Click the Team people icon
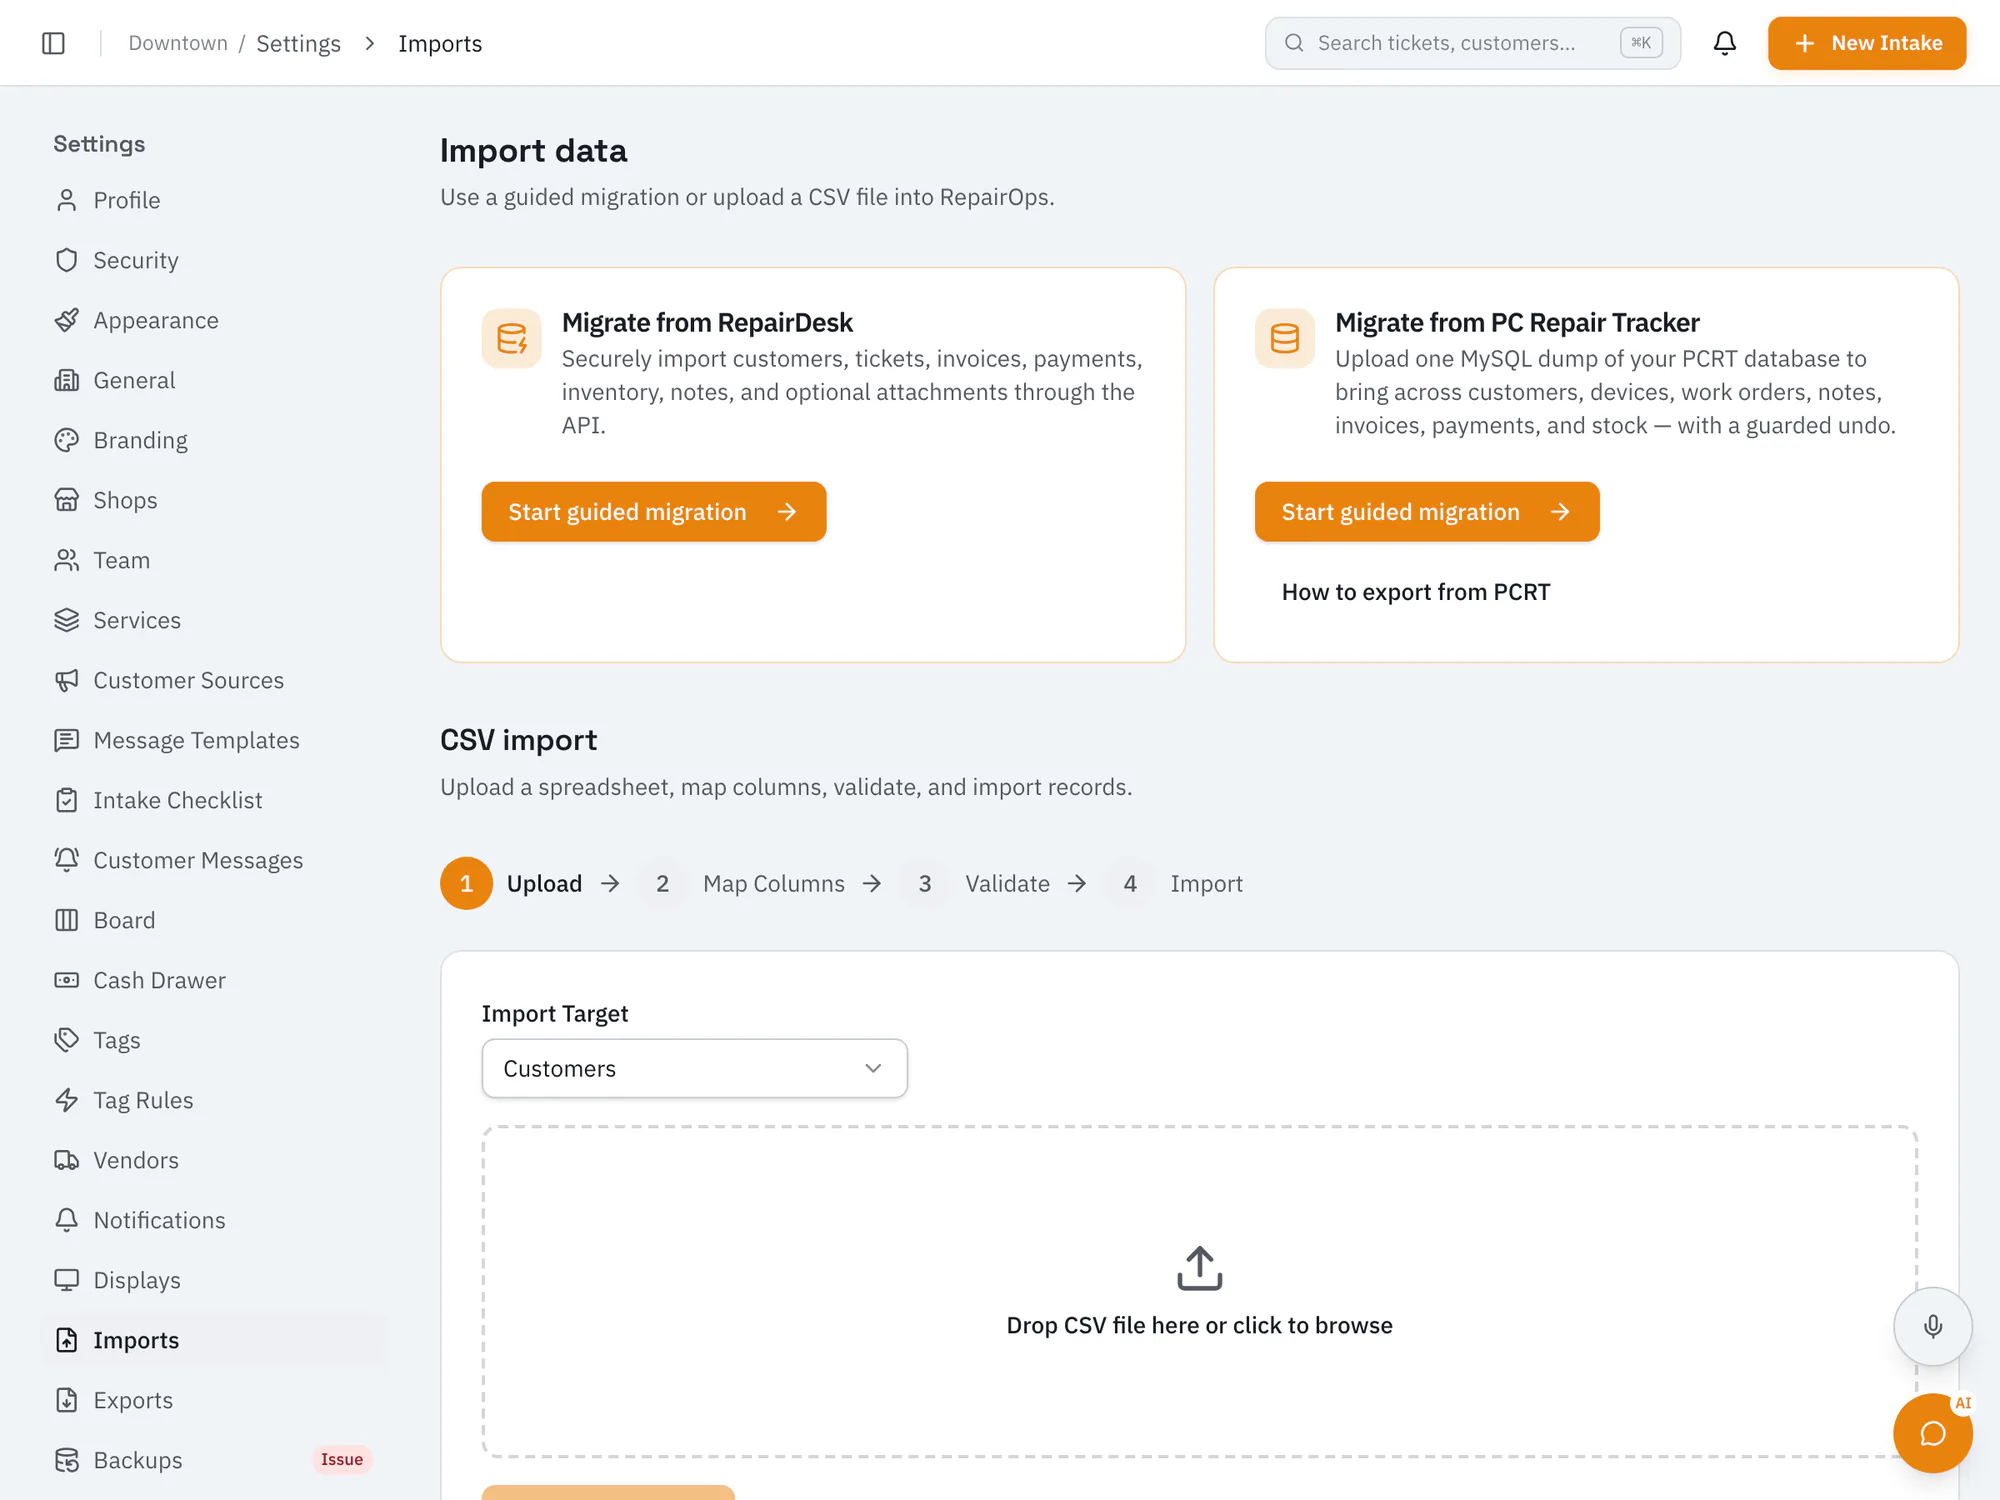The height and width of the screenshot is (1500, 2000). pos(67,560)
